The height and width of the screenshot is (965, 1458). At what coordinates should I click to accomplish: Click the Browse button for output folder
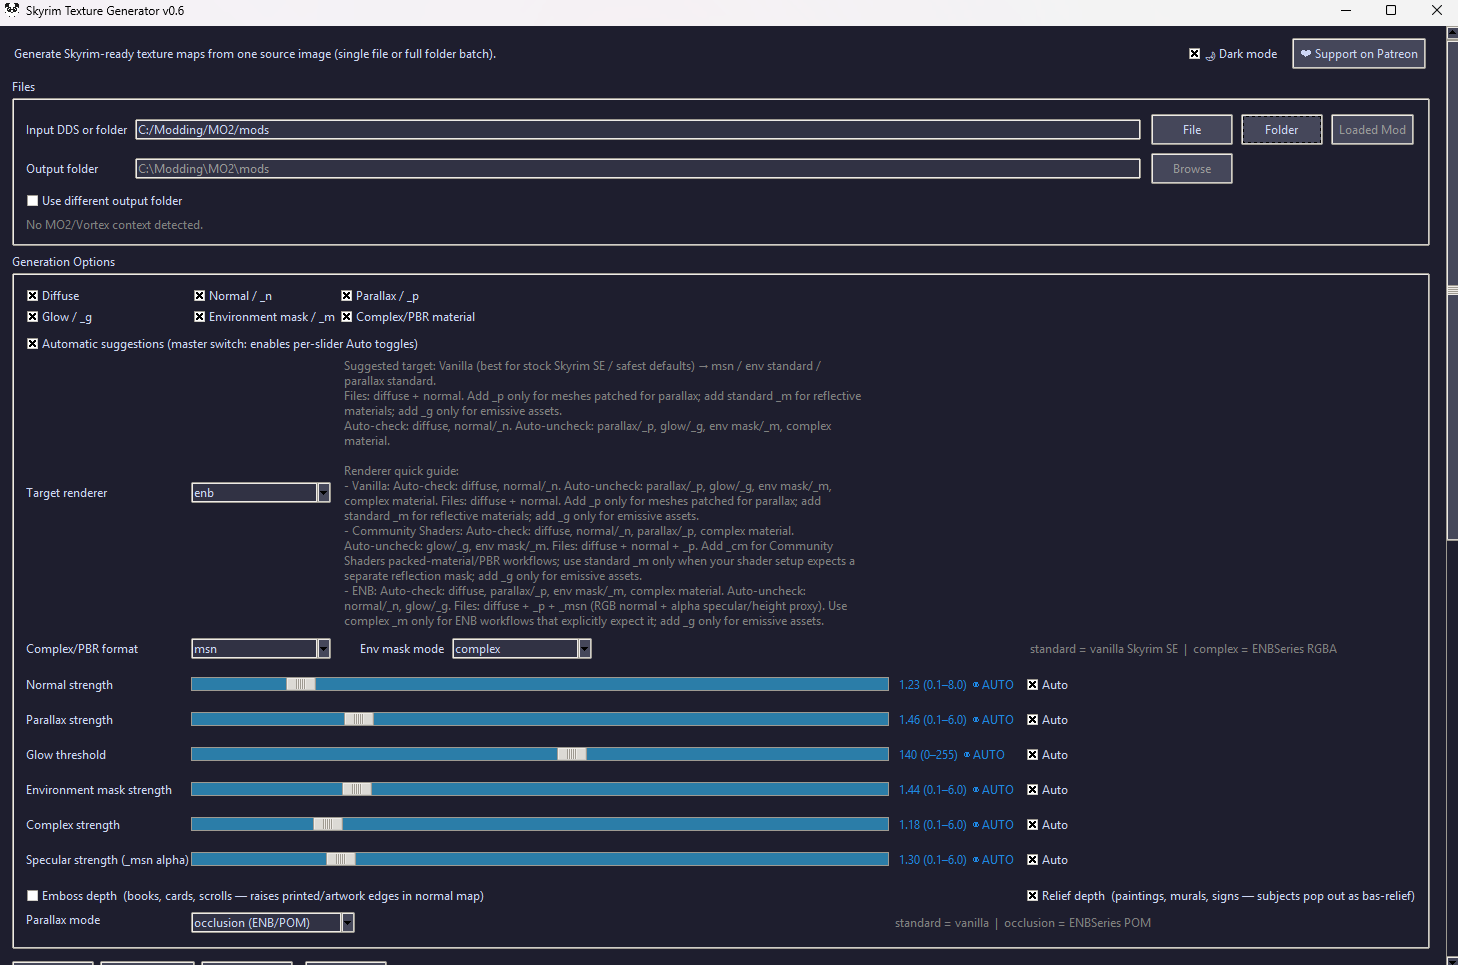point(1192,169)
